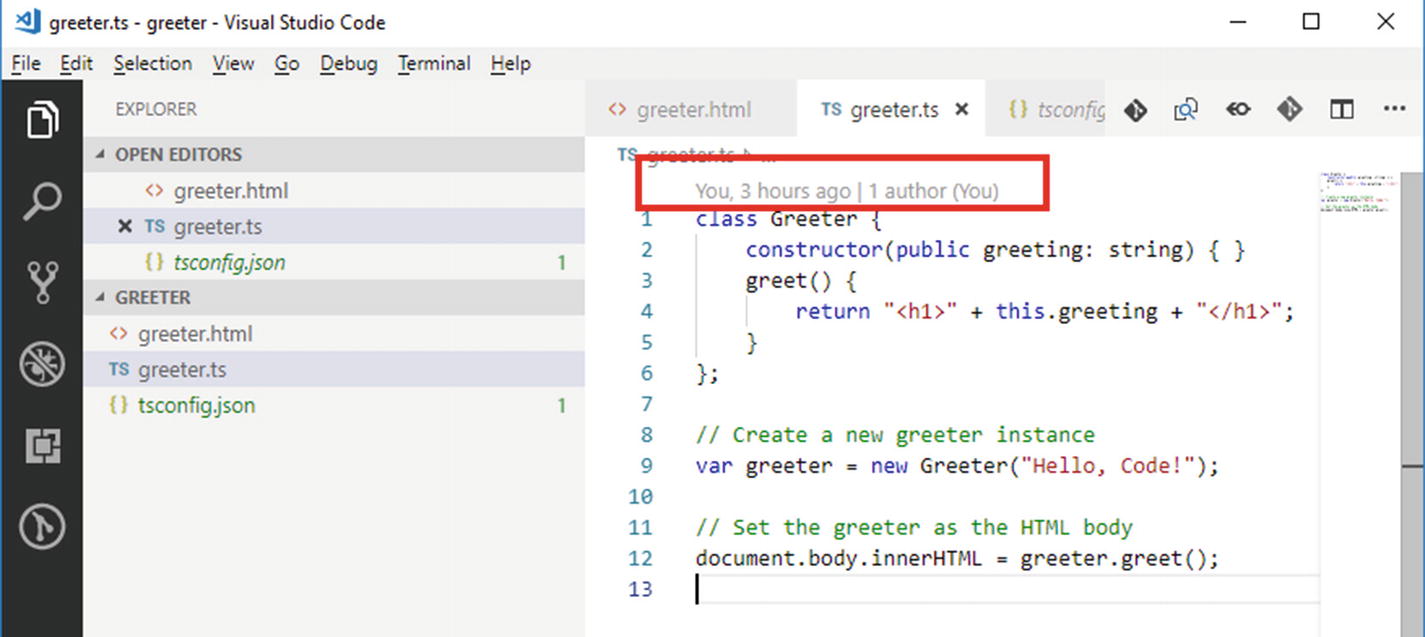Open the GitLens view in activity bar
The height and width of the screenshot is (637, 1425).
[x=42, y=526]
